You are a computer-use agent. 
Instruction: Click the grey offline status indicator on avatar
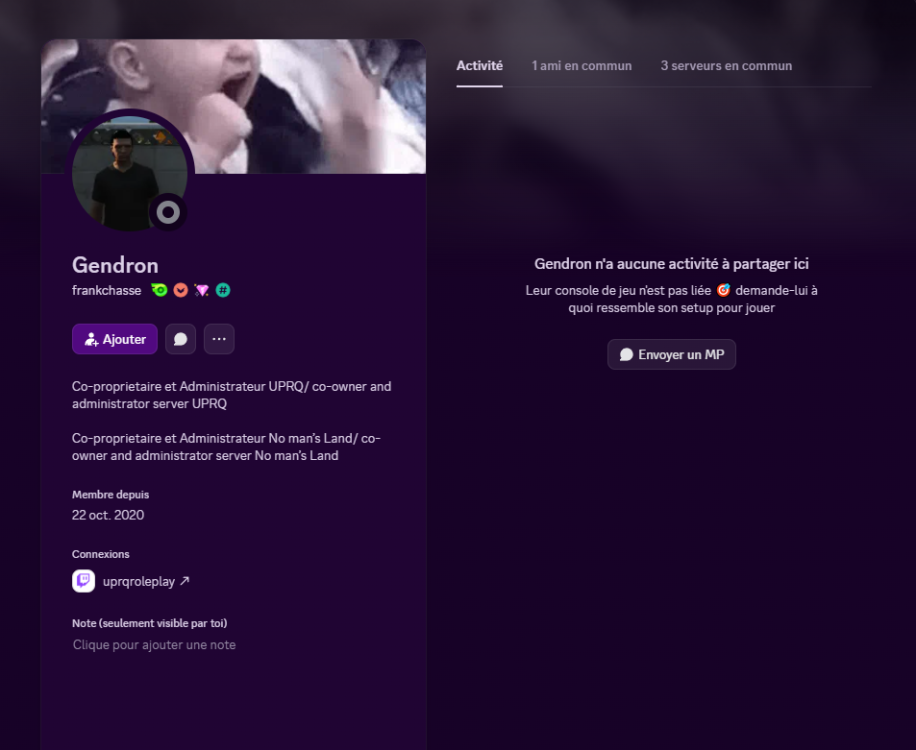pyautogui.click(x=168, y=212)
